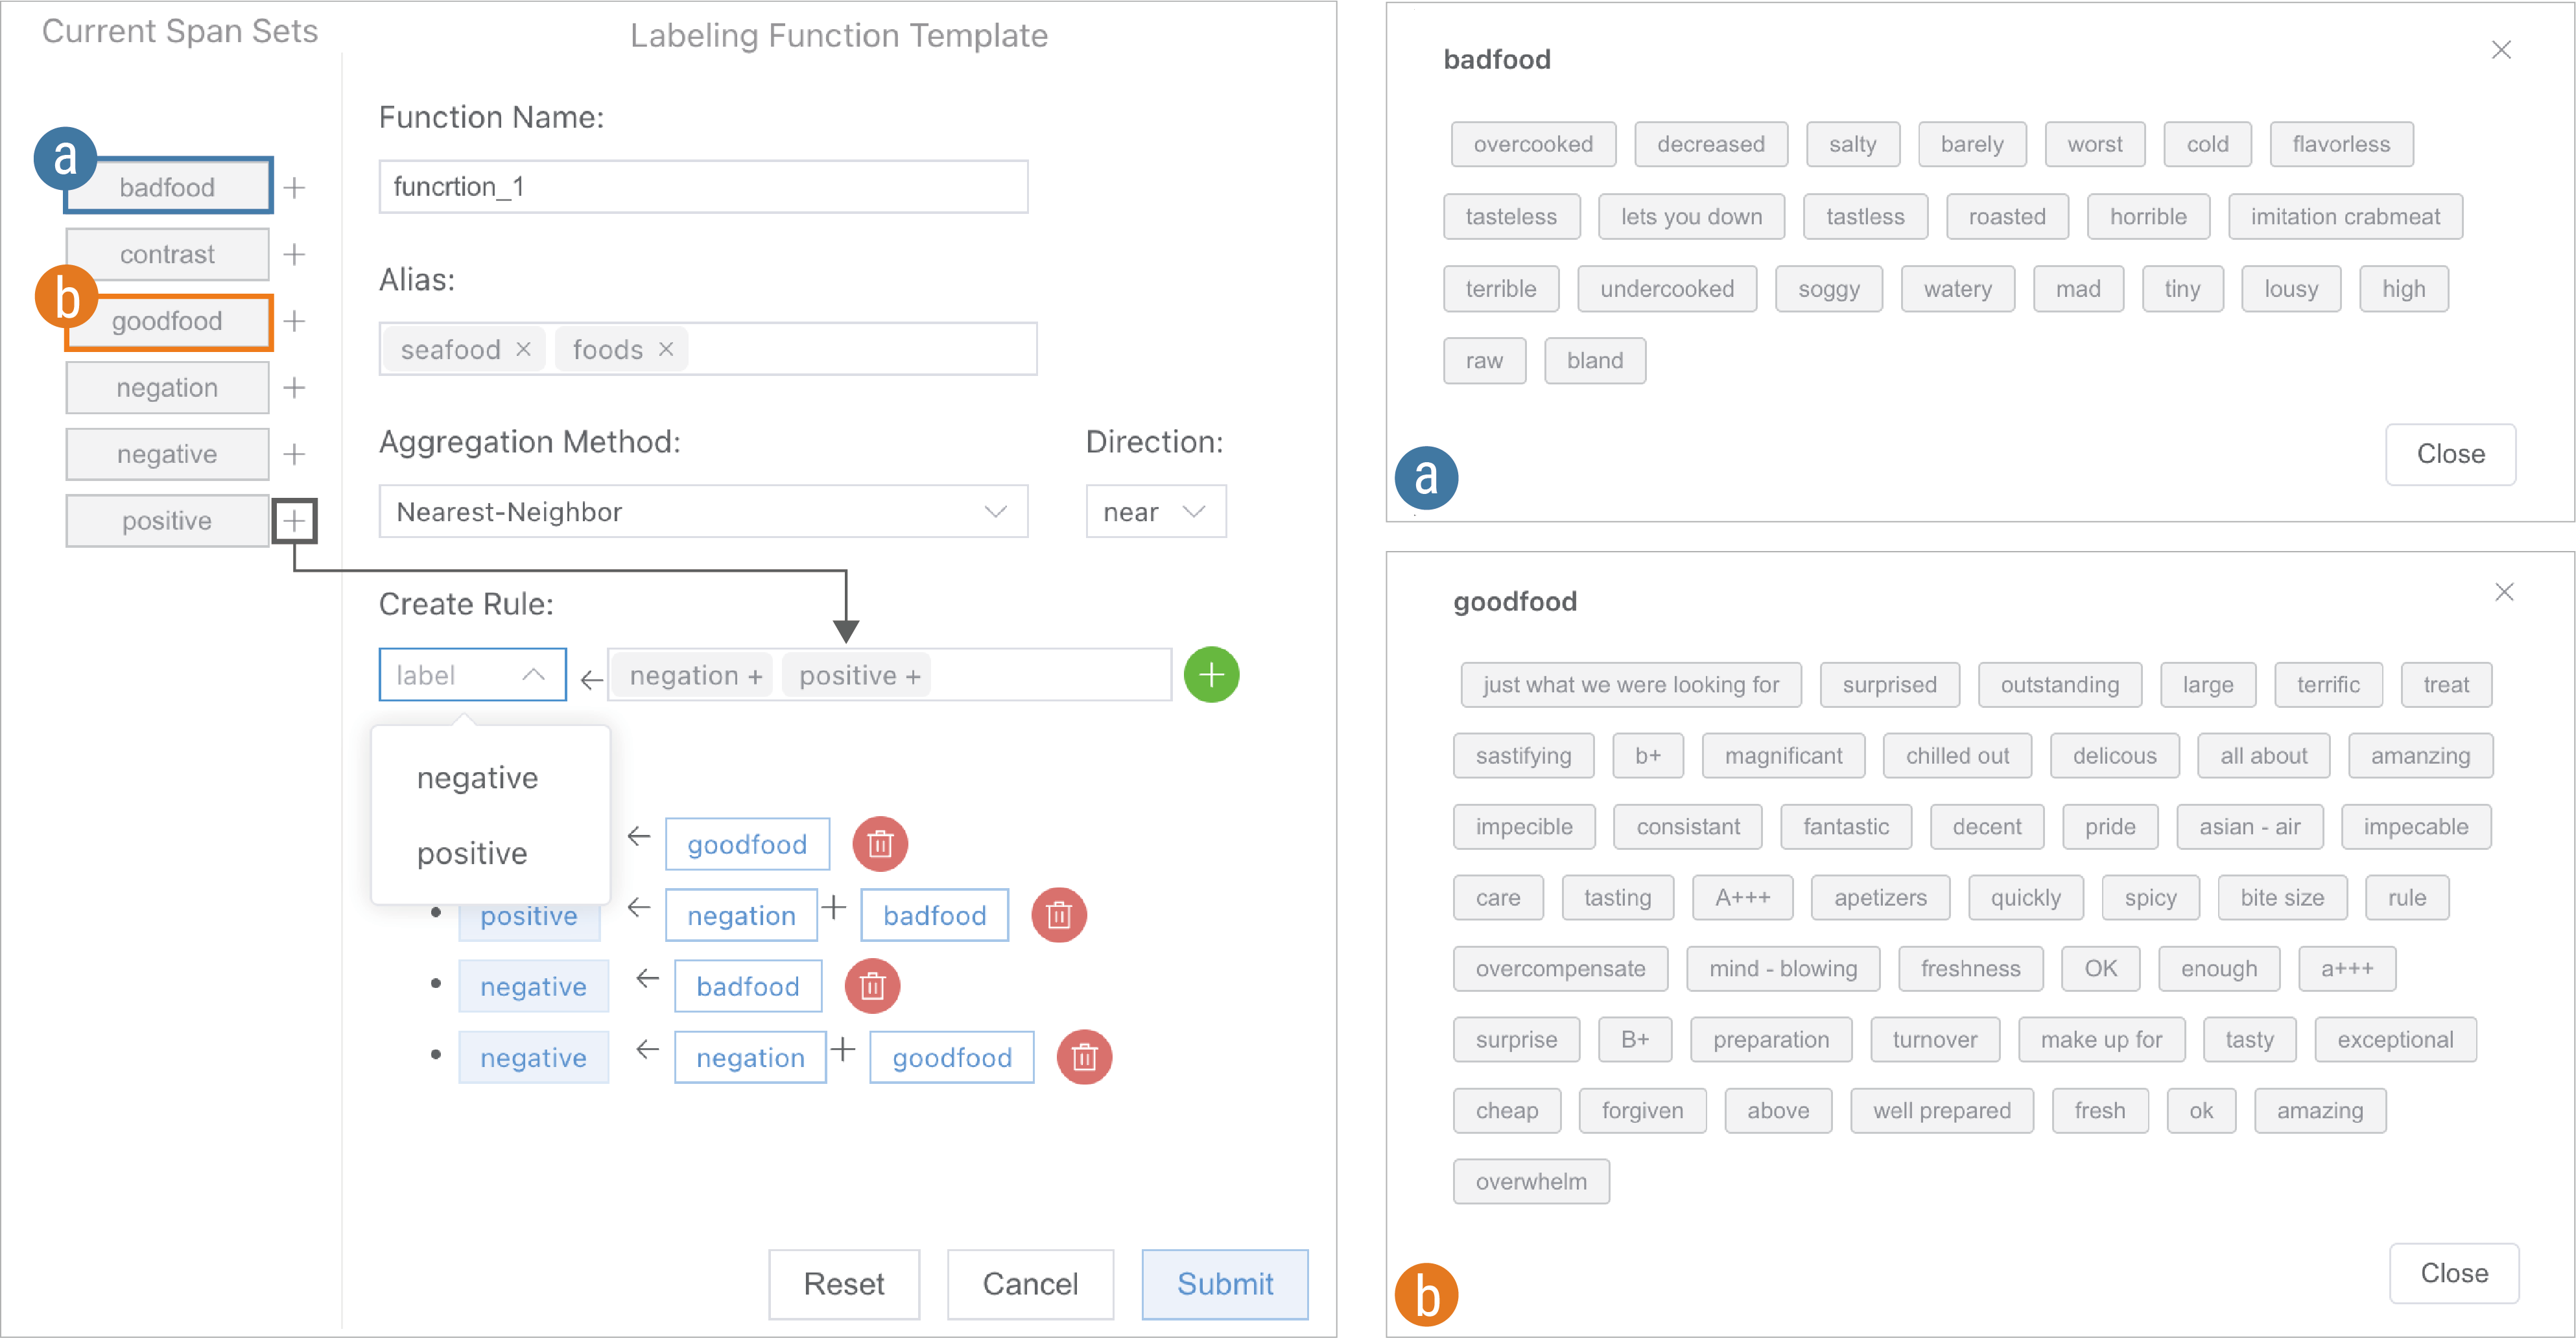Open the Aggregation Method dropdown

click(x=703, y=512)
